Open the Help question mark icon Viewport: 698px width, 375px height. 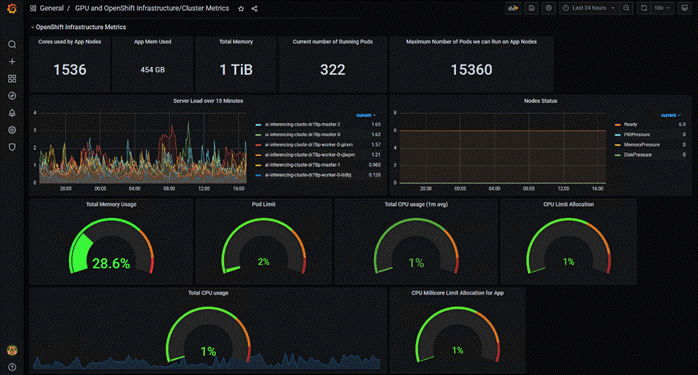(12, 367)
